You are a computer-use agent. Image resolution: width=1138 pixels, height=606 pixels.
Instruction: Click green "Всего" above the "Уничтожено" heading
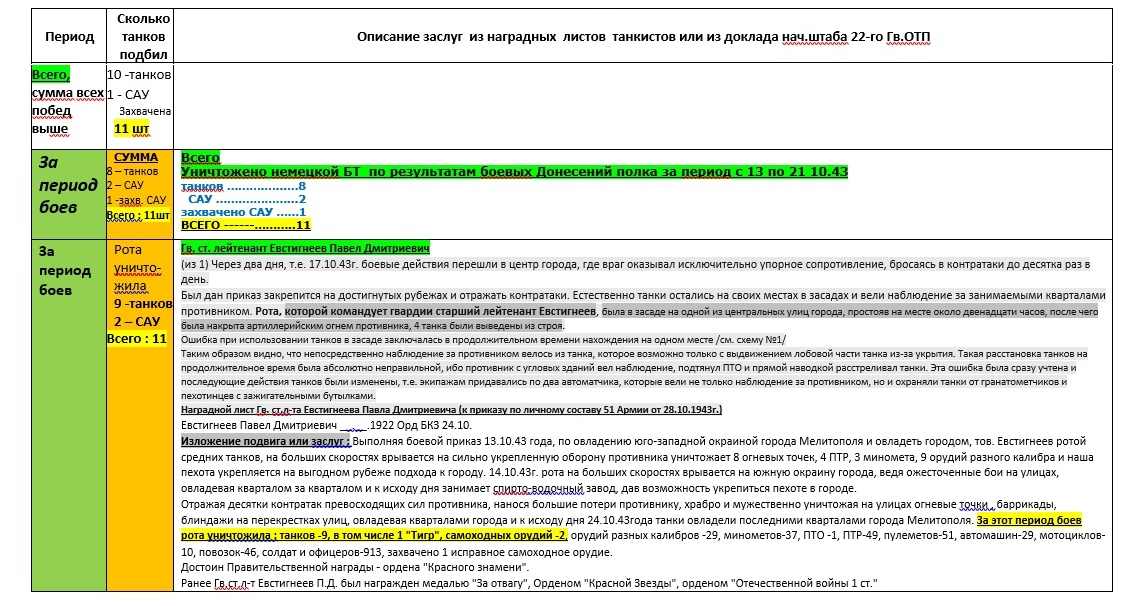[200, 157]
